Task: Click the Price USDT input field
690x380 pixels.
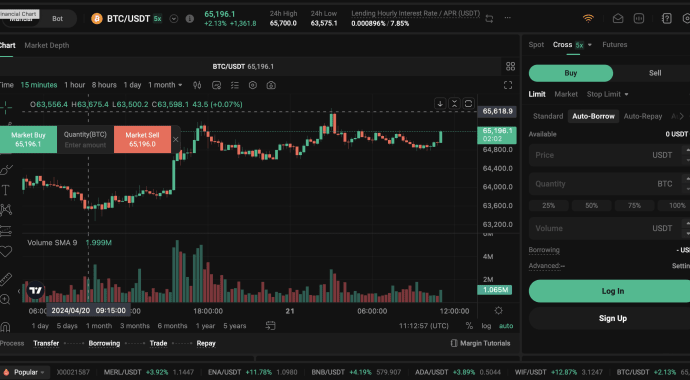Action: pos(609,155)
